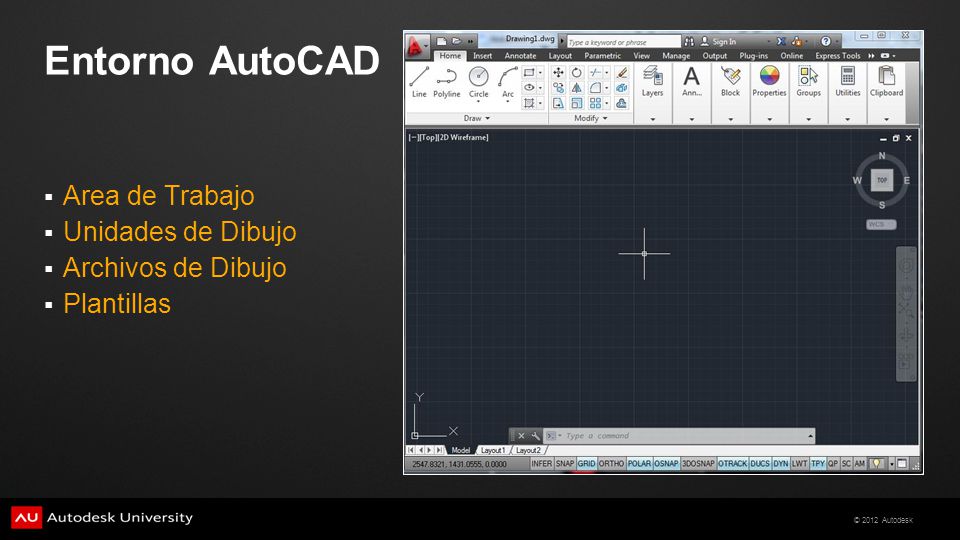This screenshot has width=960, height=540.
Task: Switch to the Layout1 tab
Action: (x=493, y=450)
